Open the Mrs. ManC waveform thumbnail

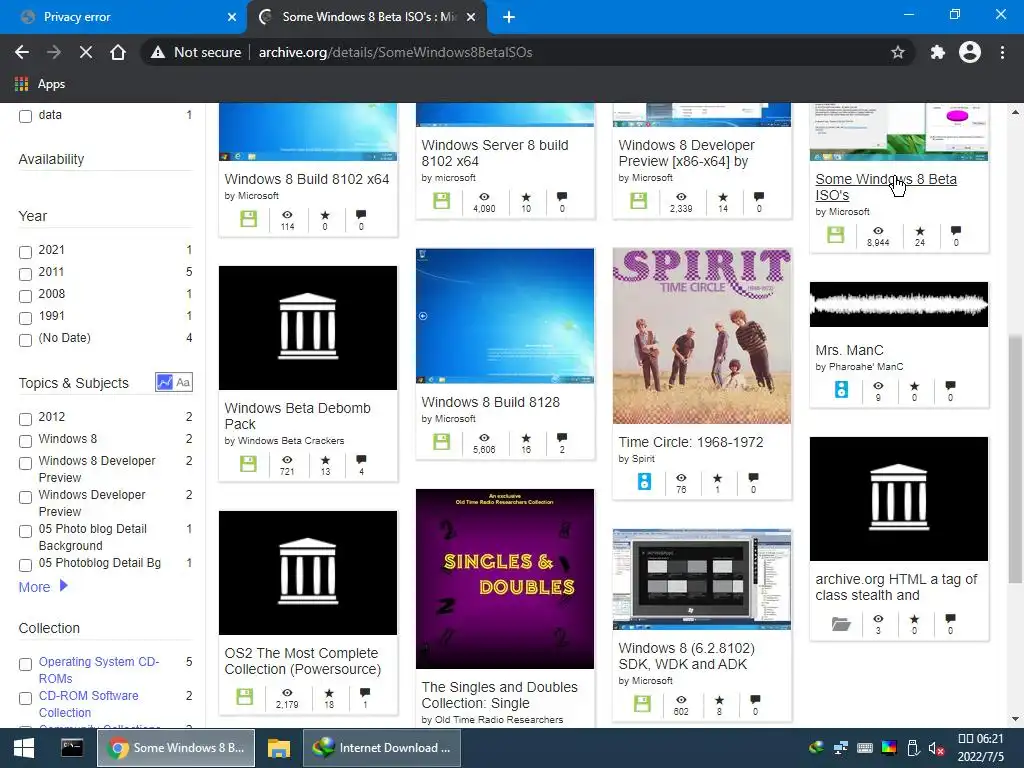[899, 304]
